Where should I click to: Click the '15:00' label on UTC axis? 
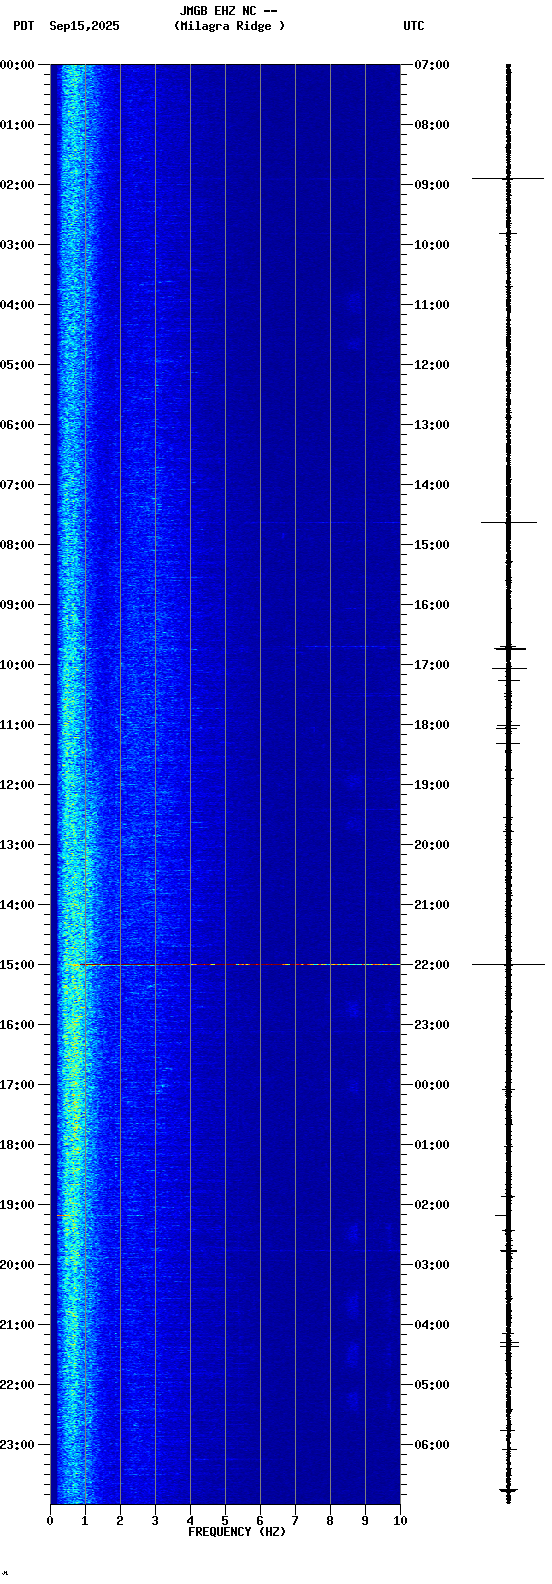(432, 545)
